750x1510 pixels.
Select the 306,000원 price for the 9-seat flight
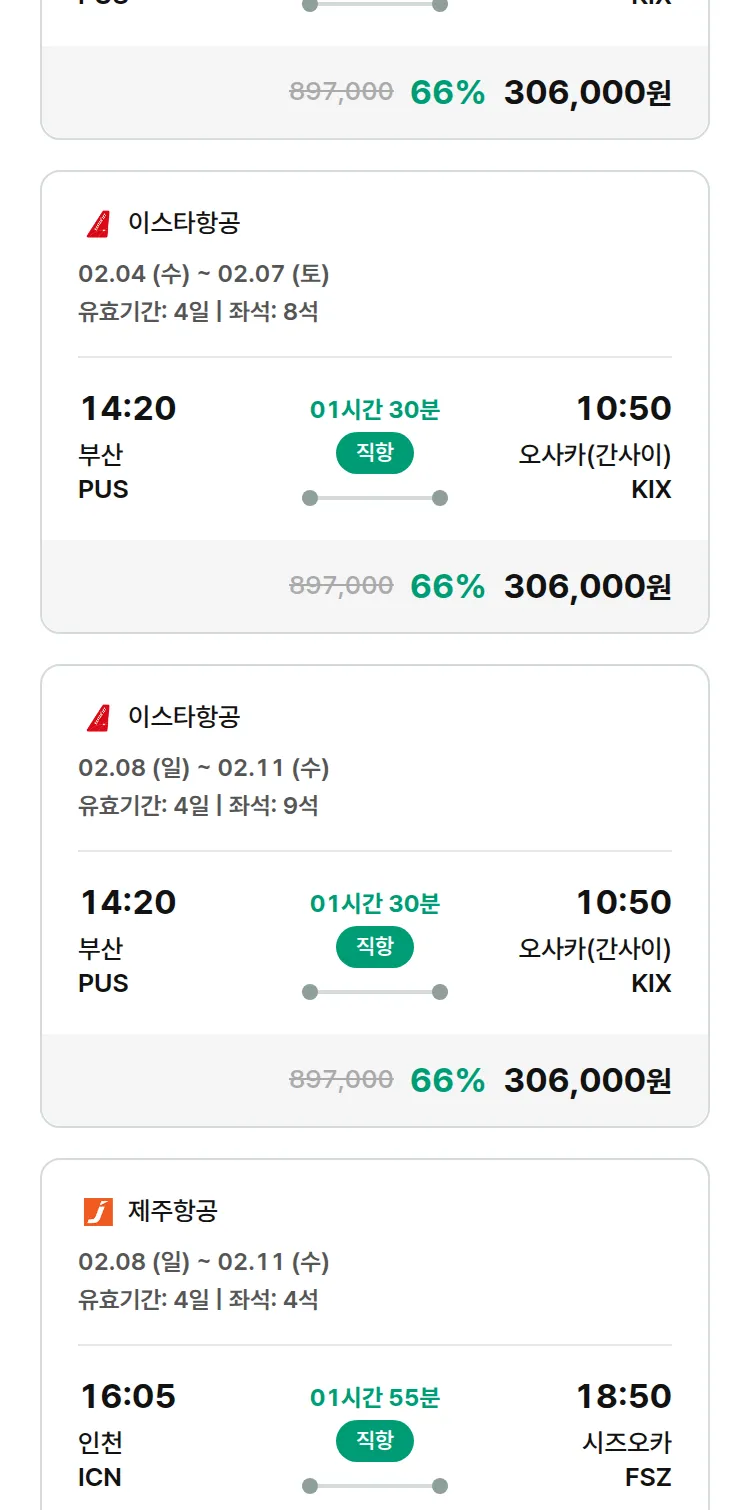tap(587, 1081)
